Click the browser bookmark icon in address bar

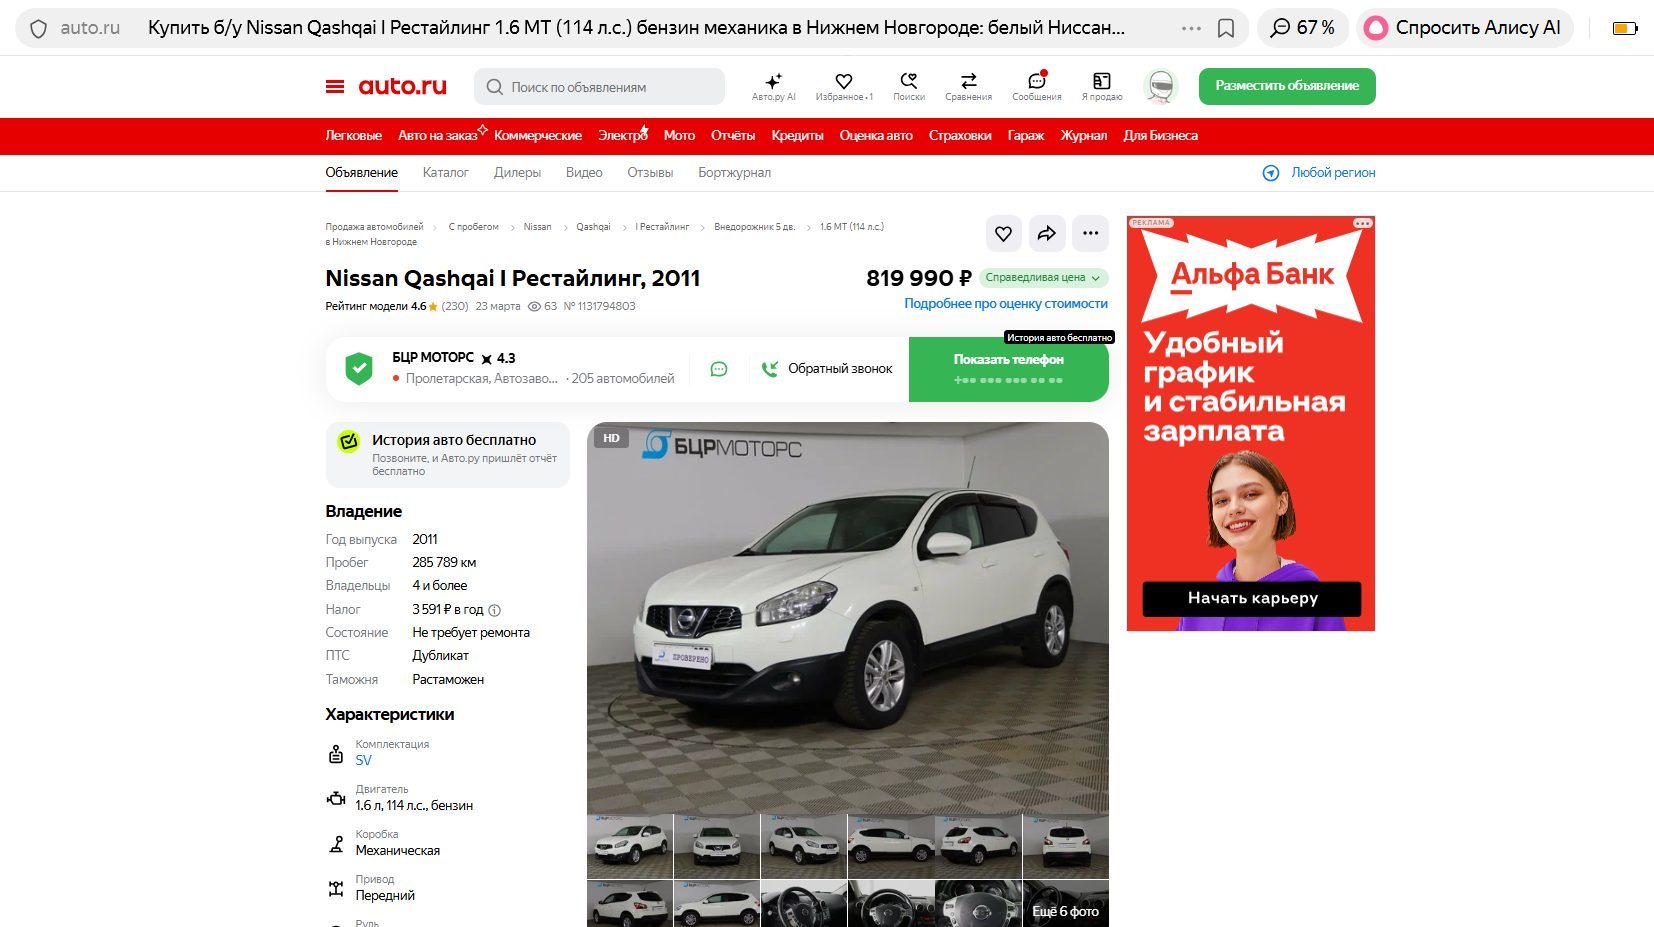pyautogui.click(x=1226, y=29)
